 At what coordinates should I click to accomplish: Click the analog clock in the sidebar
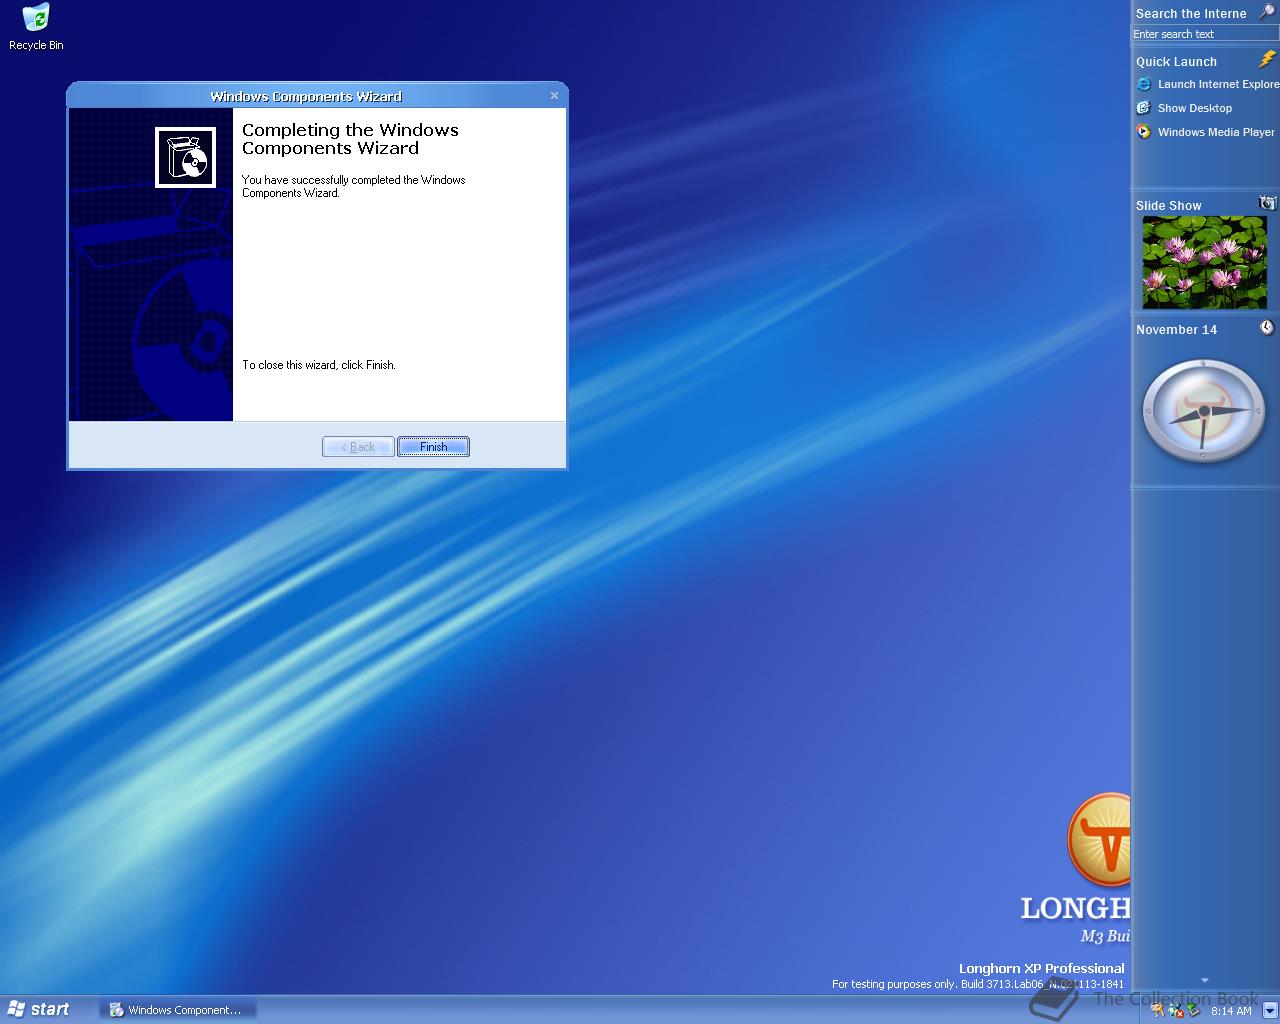click(x=1204, y=411)
